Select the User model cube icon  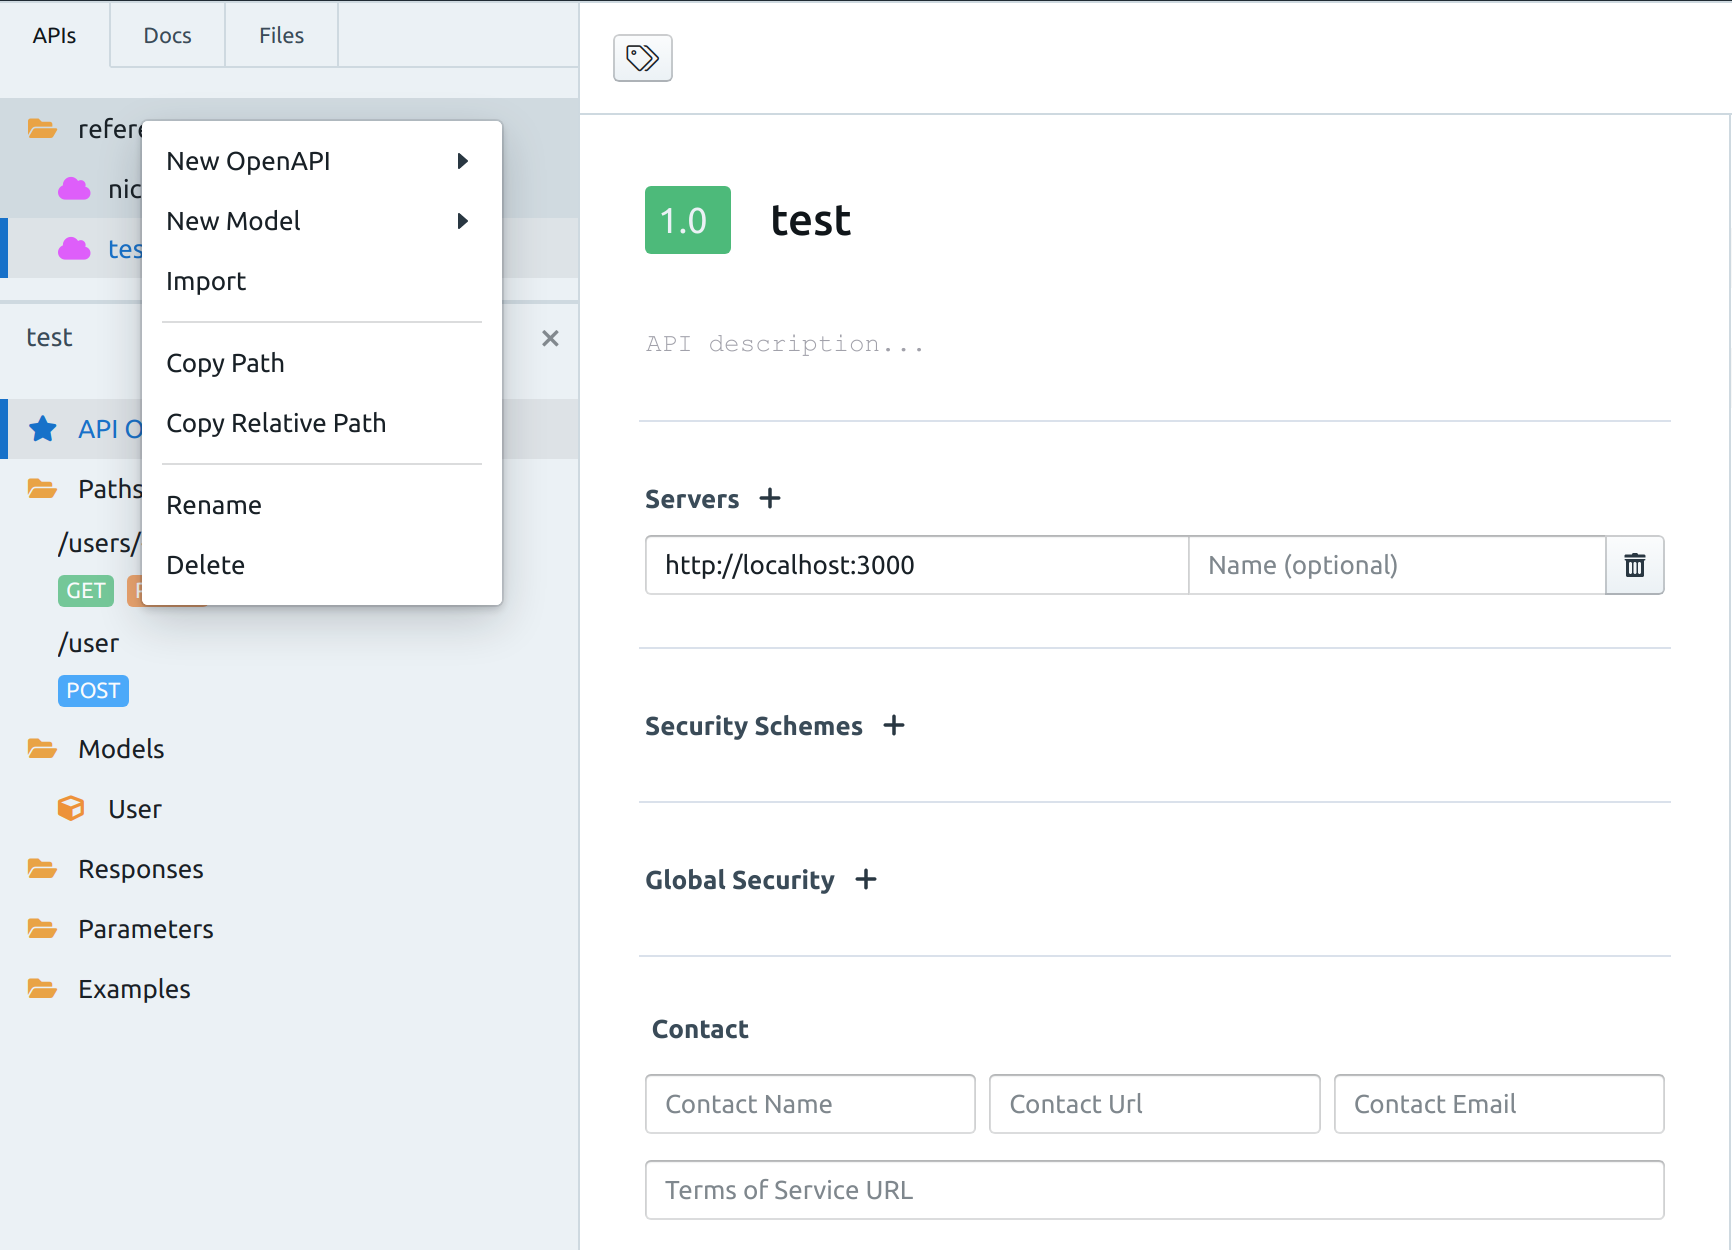[70, 808]
